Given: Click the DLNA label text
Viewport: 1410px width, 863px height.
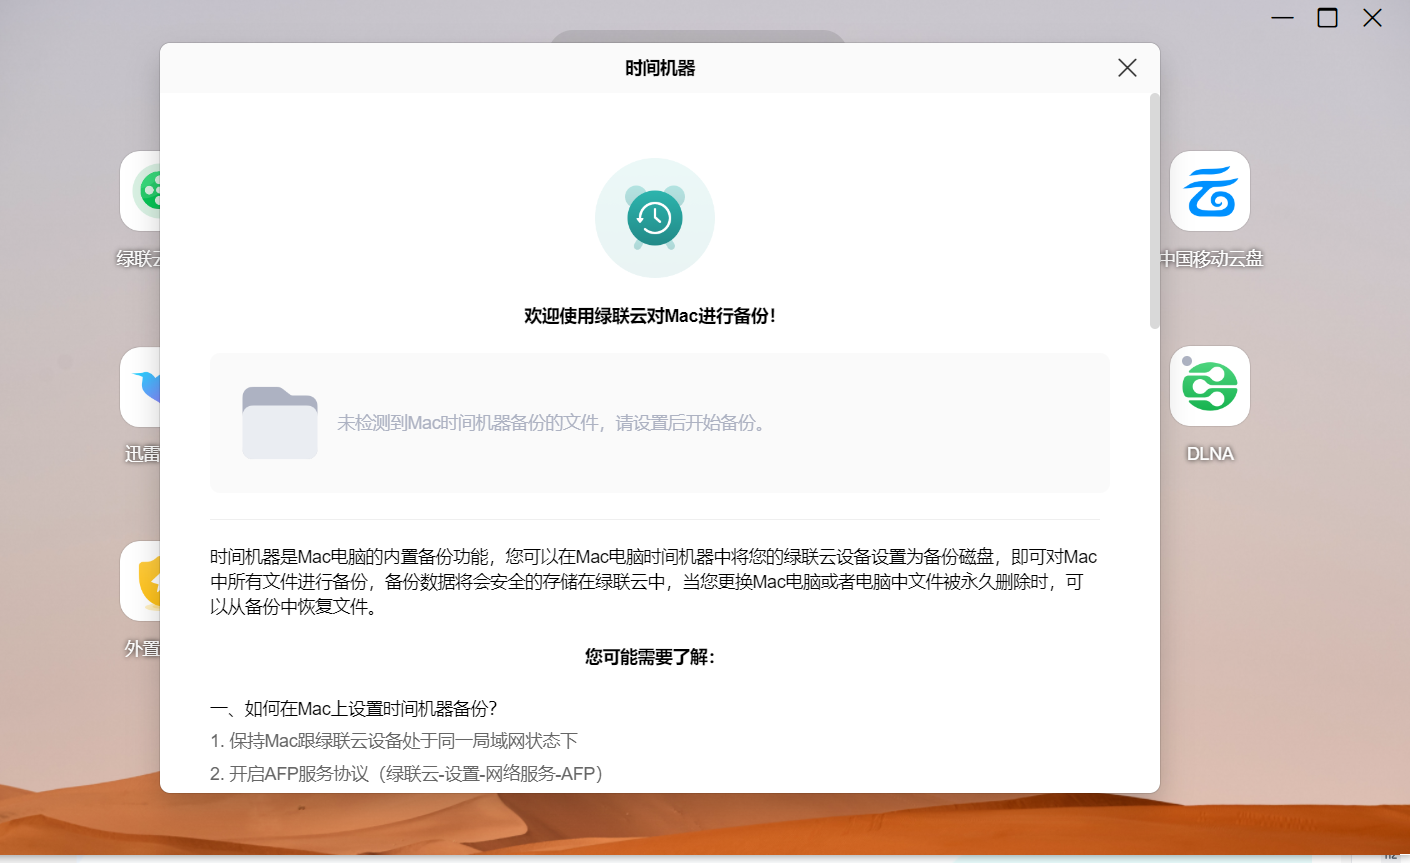Looking at the screenshot, I should tap(1210, 454).
